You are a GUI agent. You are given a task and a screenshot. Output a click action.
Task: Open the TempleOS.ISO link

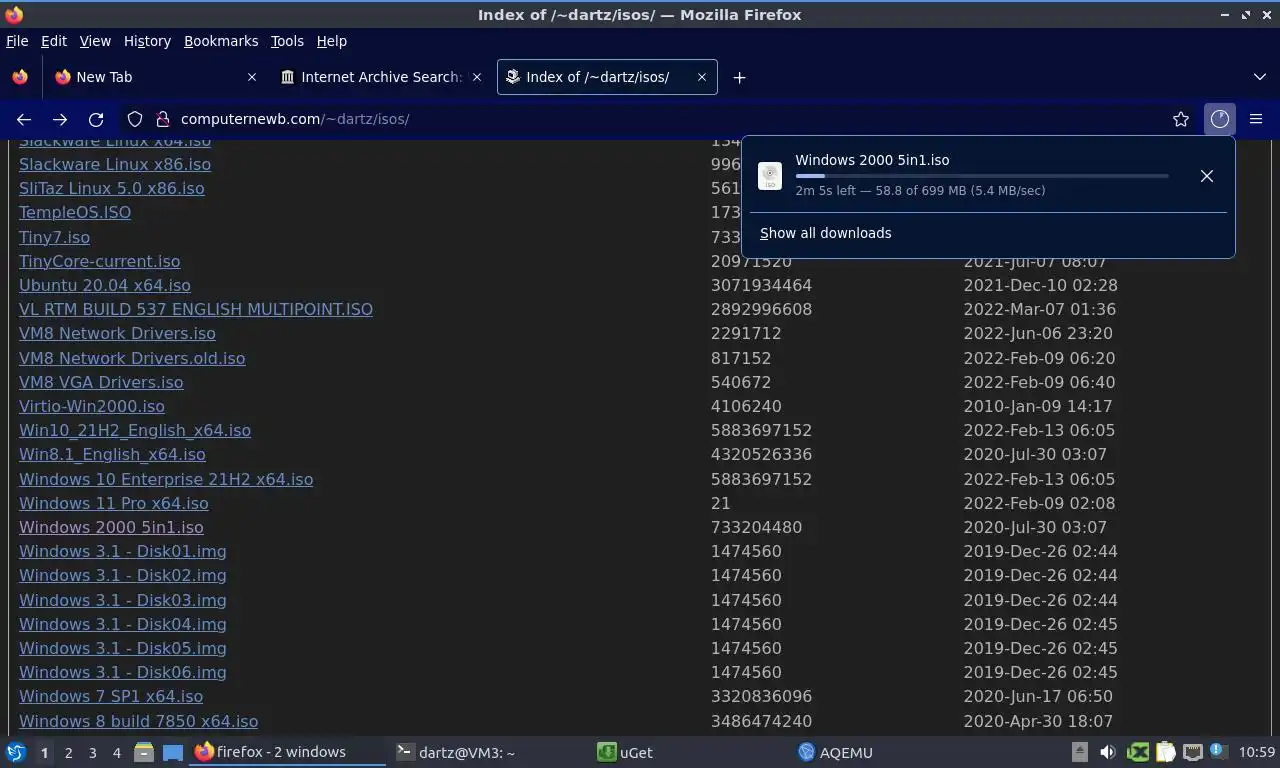click(x=75, y=212)
